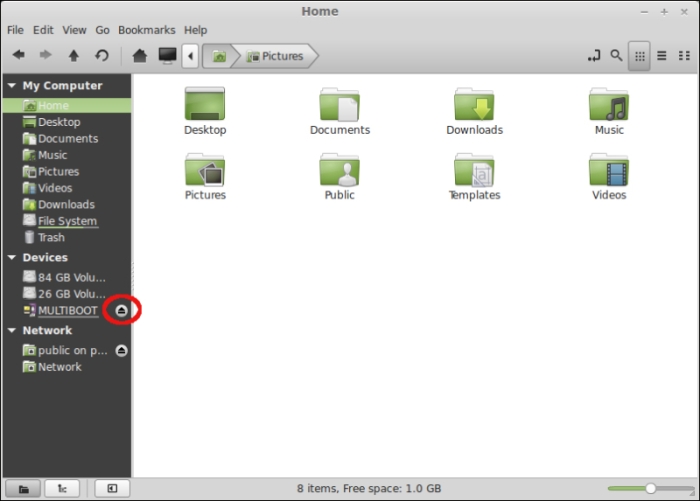Switch to icon view
The height and width of the screenshot is (501, 700).
coord(639,56)
